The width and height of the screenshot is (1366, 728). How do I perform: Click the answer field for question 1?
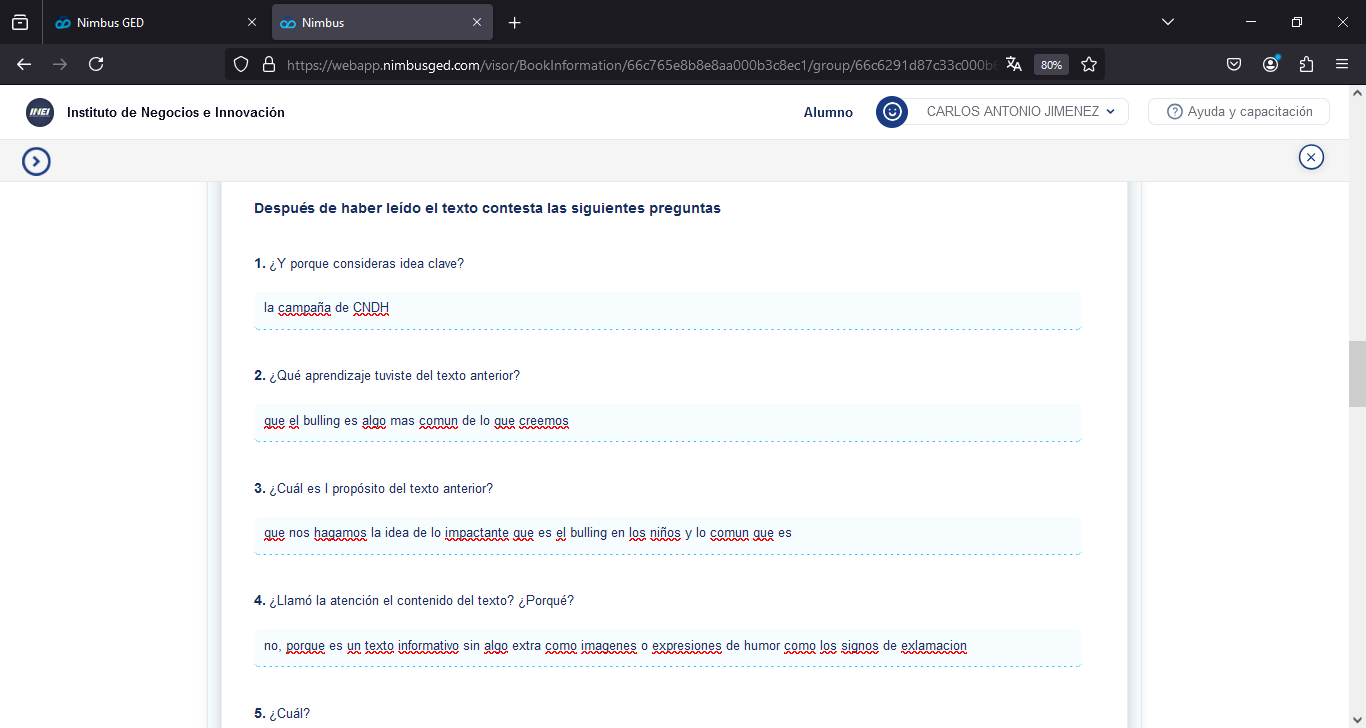(667, 309)
